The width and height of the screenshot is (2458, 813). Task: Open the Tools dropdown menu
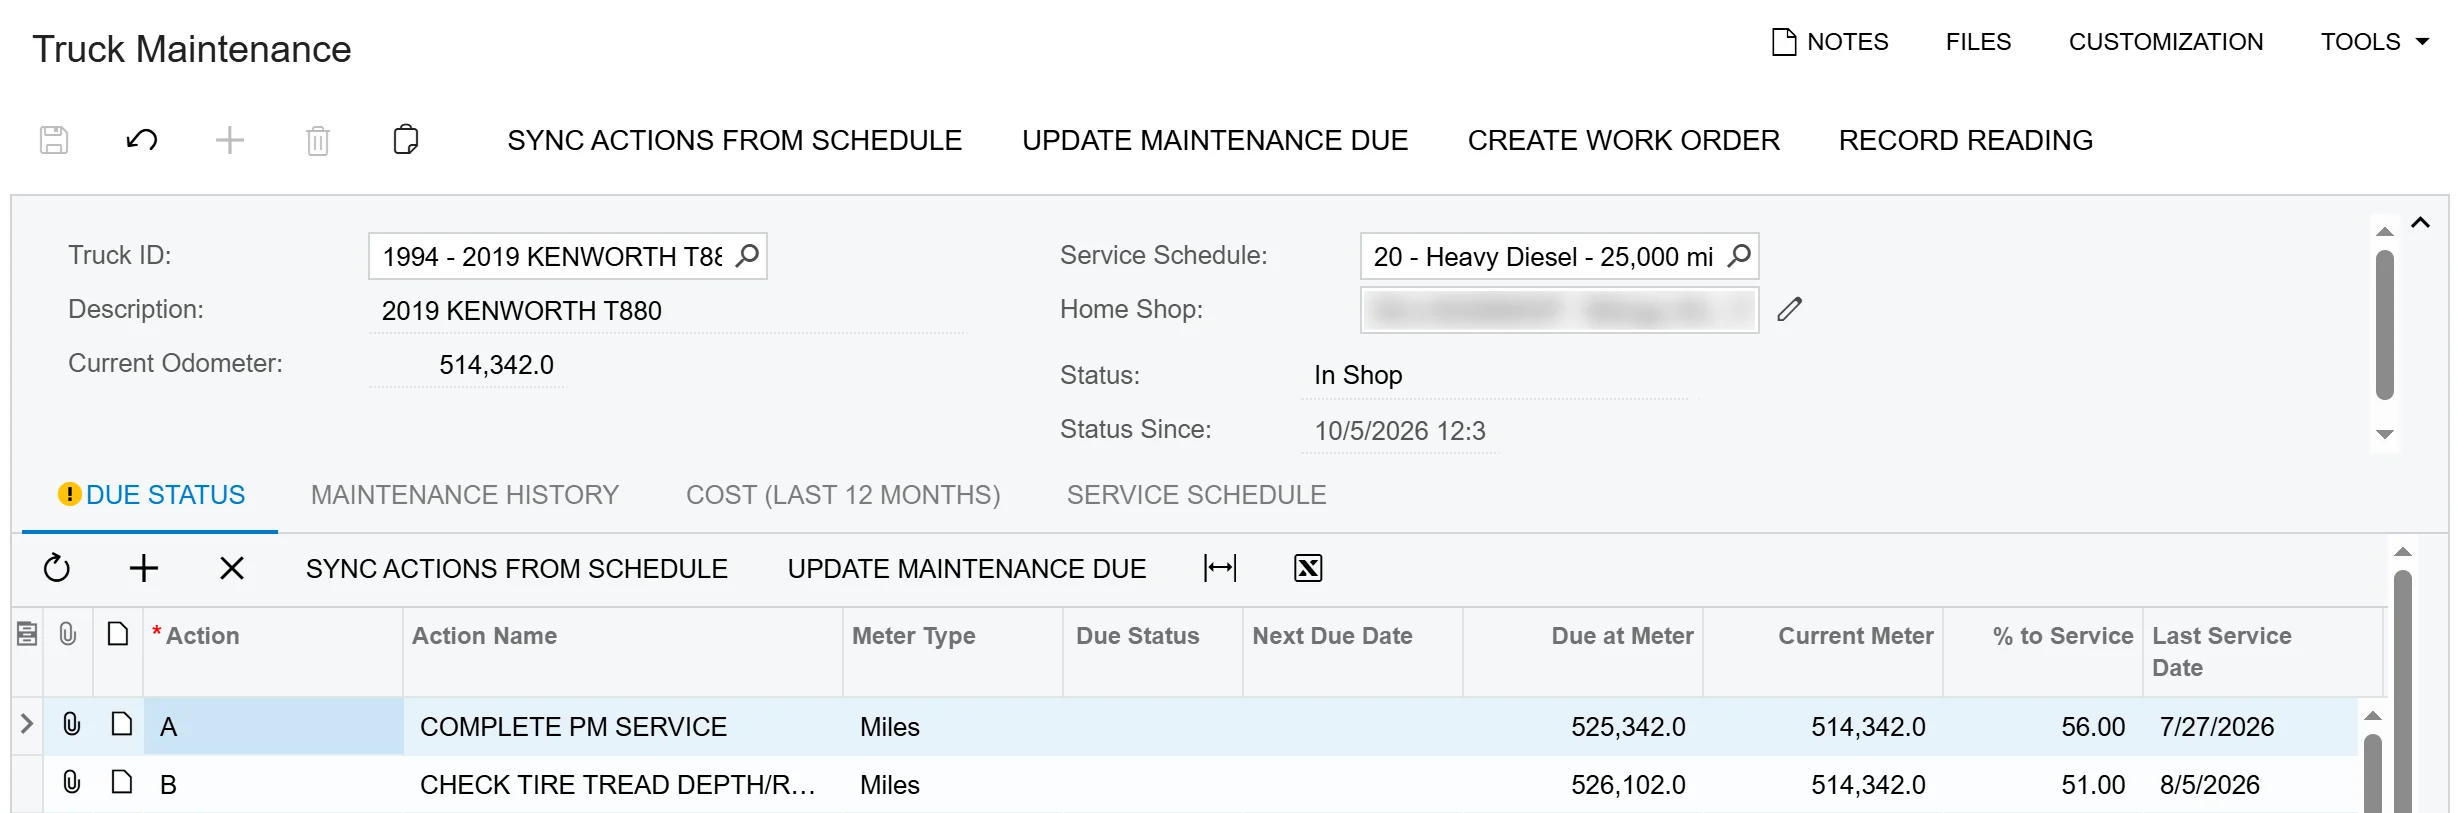(x=2375, y=42)
